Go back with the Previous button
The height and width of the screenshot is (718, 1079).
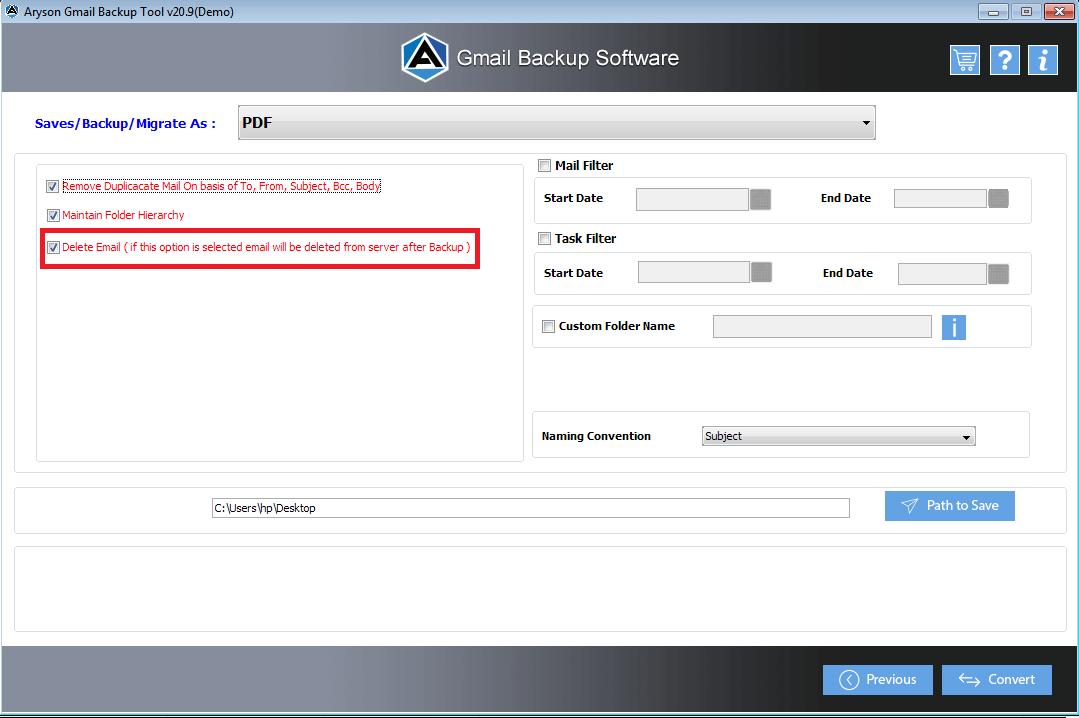[x=877, y=680]
